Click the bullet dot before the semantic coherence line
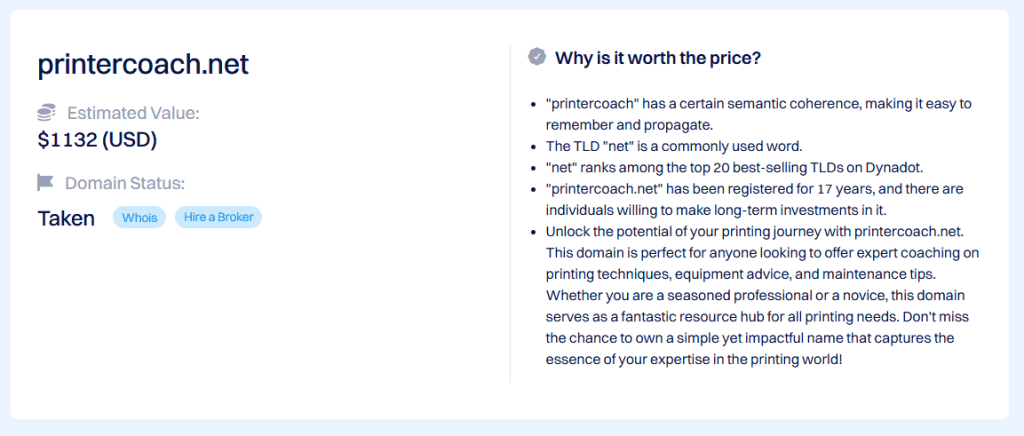The image size is (1024, 436). [x=534, y=104]
